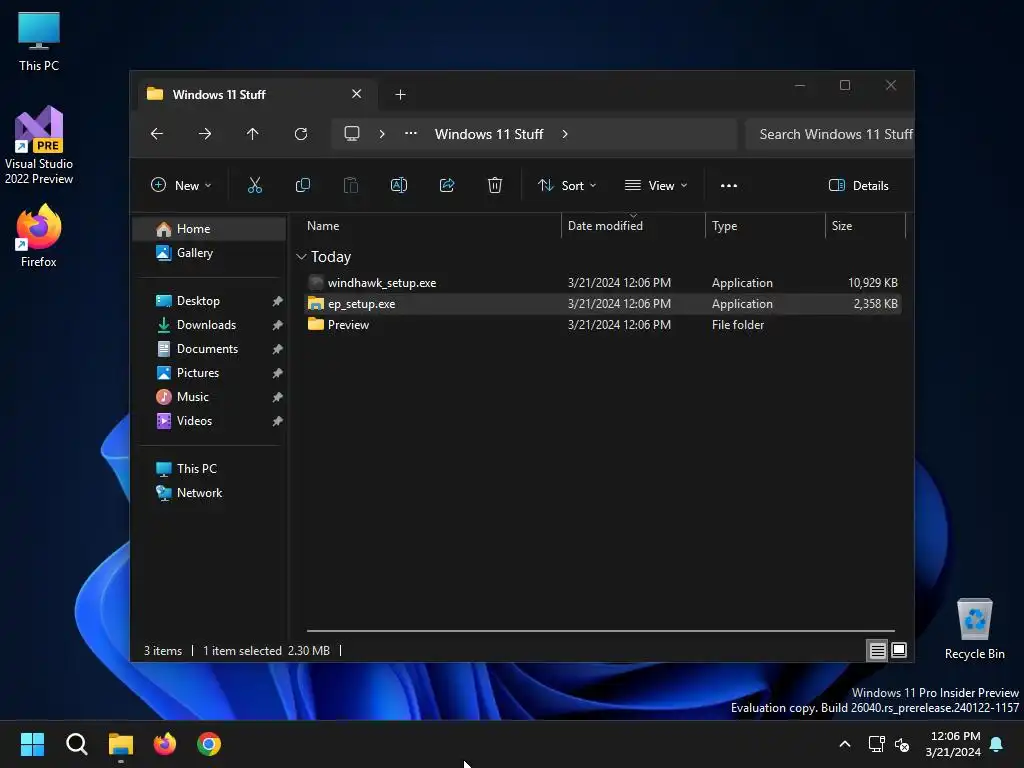Sort by Date modified column header

[x=633, y=226]
